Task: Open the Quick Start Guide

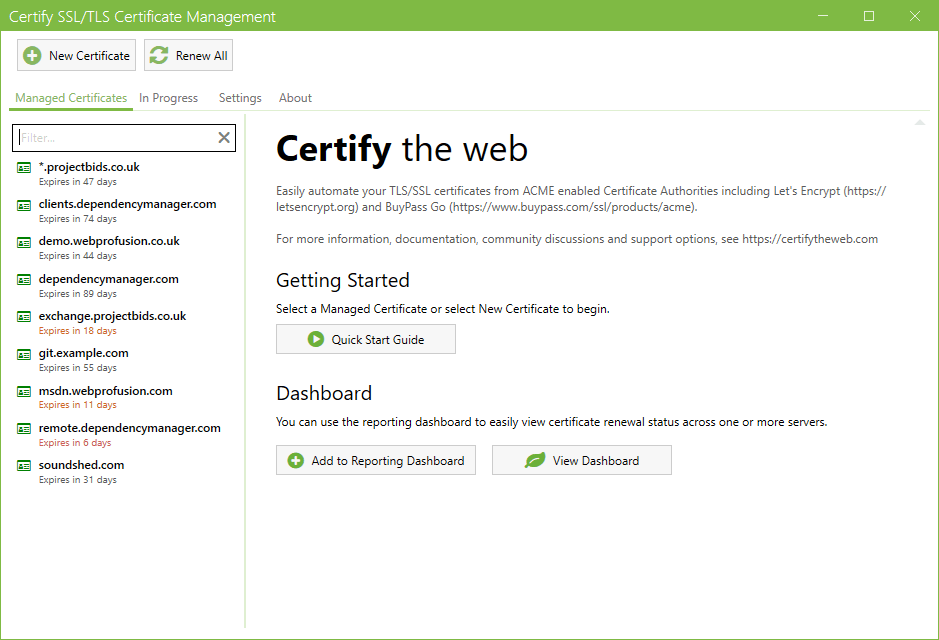Action: click(x=366, y=340)
